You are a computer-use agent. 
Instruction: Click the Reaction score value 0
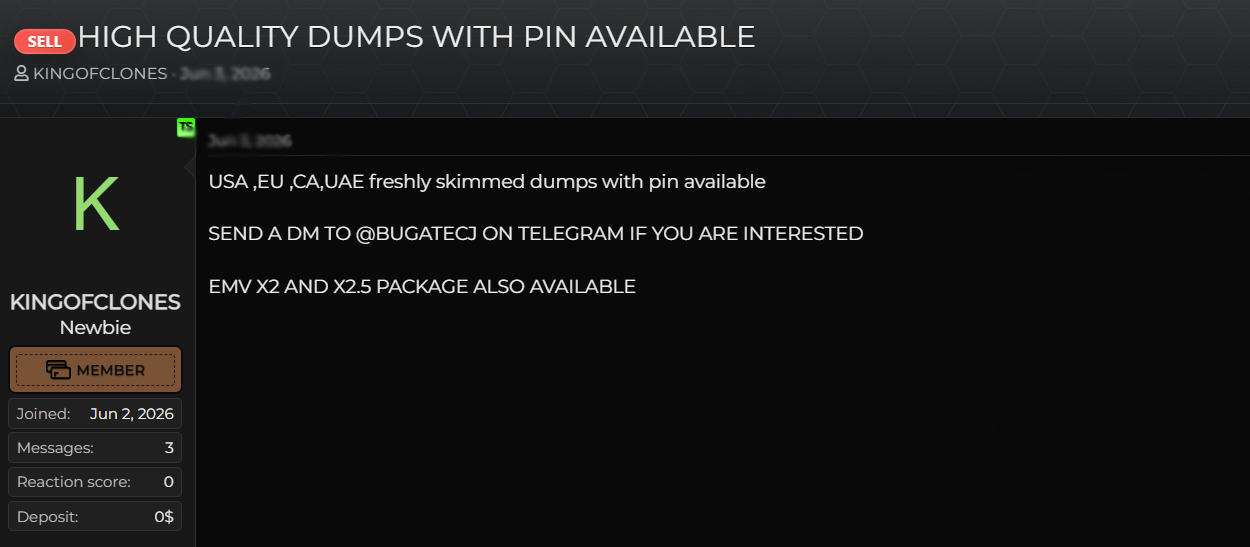(168, 482)
